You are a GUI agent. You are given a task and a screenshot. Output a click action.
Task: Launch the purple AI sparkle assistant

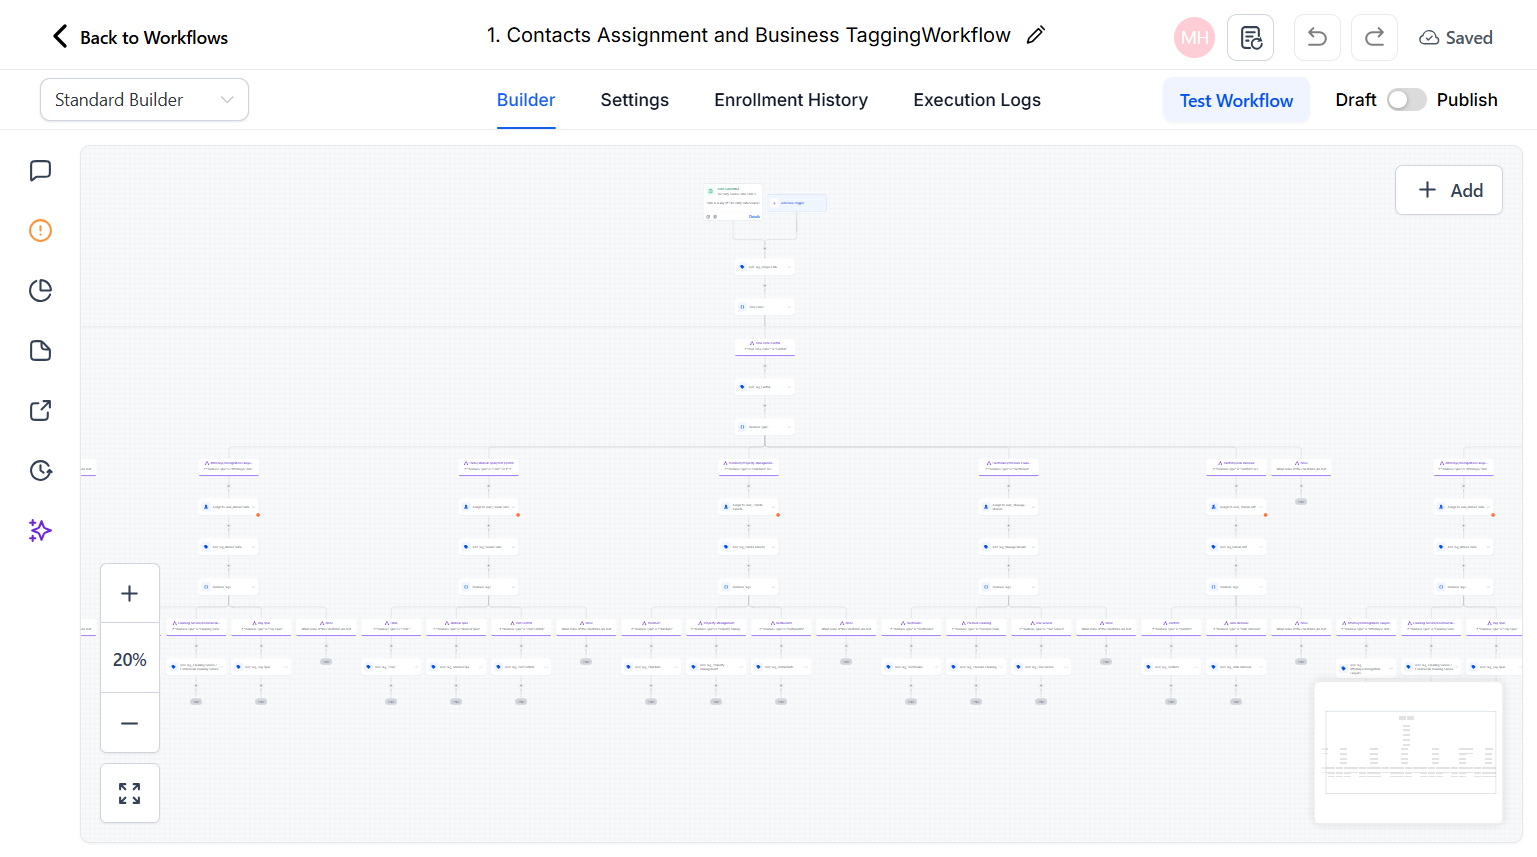point(40,531)
